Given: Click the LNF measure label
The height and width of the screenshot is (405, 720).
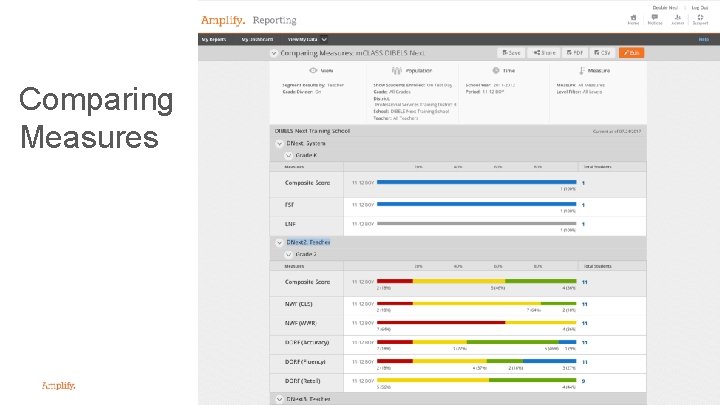Looking at the screenshot, I should point(290,224).
